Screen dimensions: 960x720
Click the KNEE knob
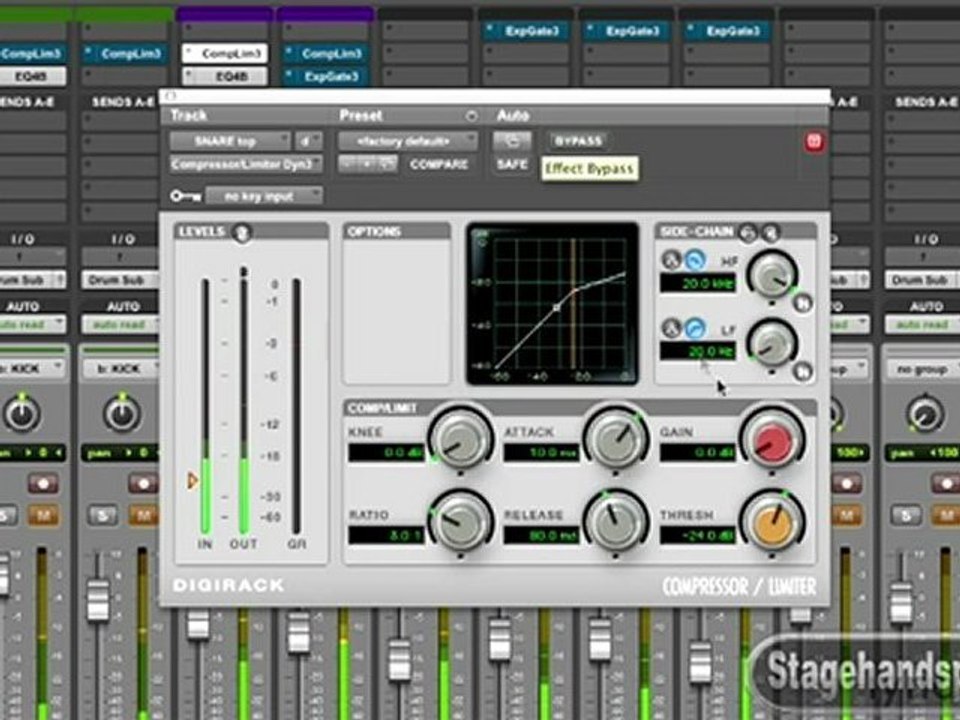[460, 440]
